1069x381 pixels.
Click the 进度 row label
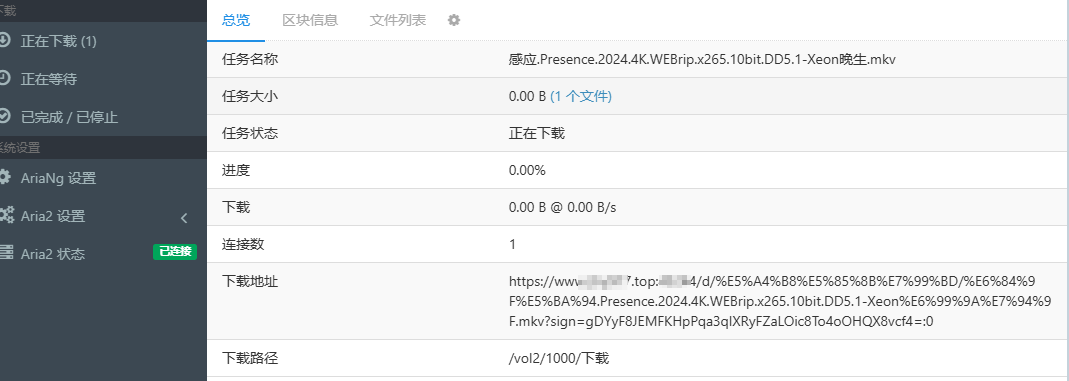(x=237, y=170)
